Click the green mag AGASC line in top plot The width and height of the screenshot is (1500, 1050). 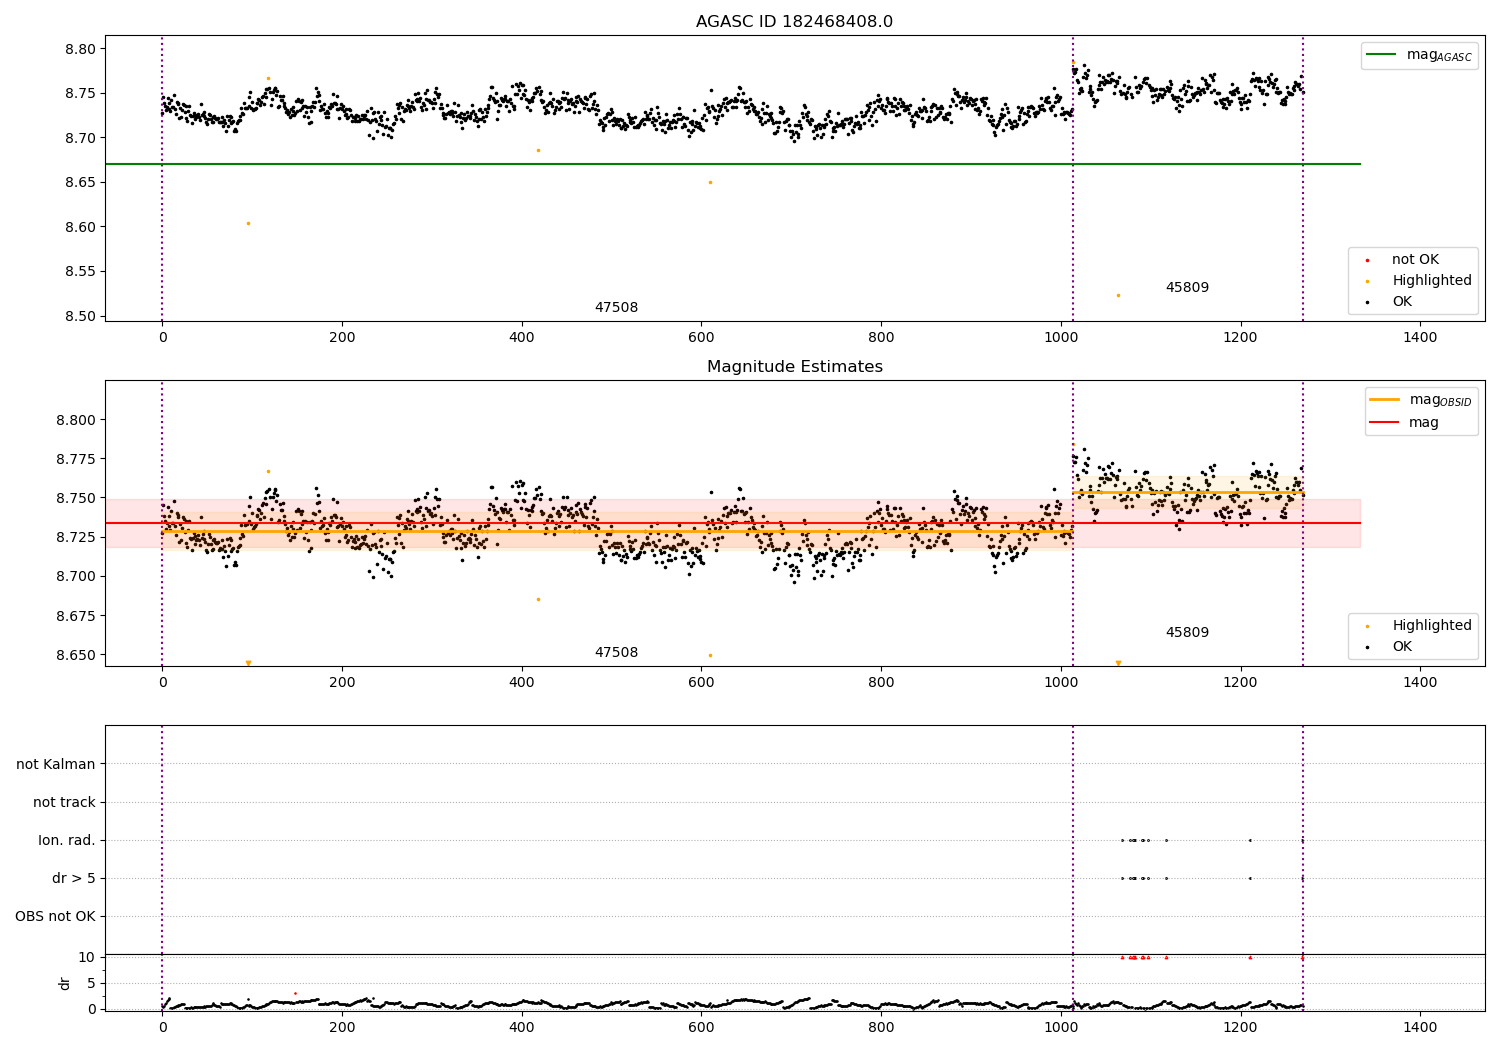pyautogui.click(x=733, y=164)
